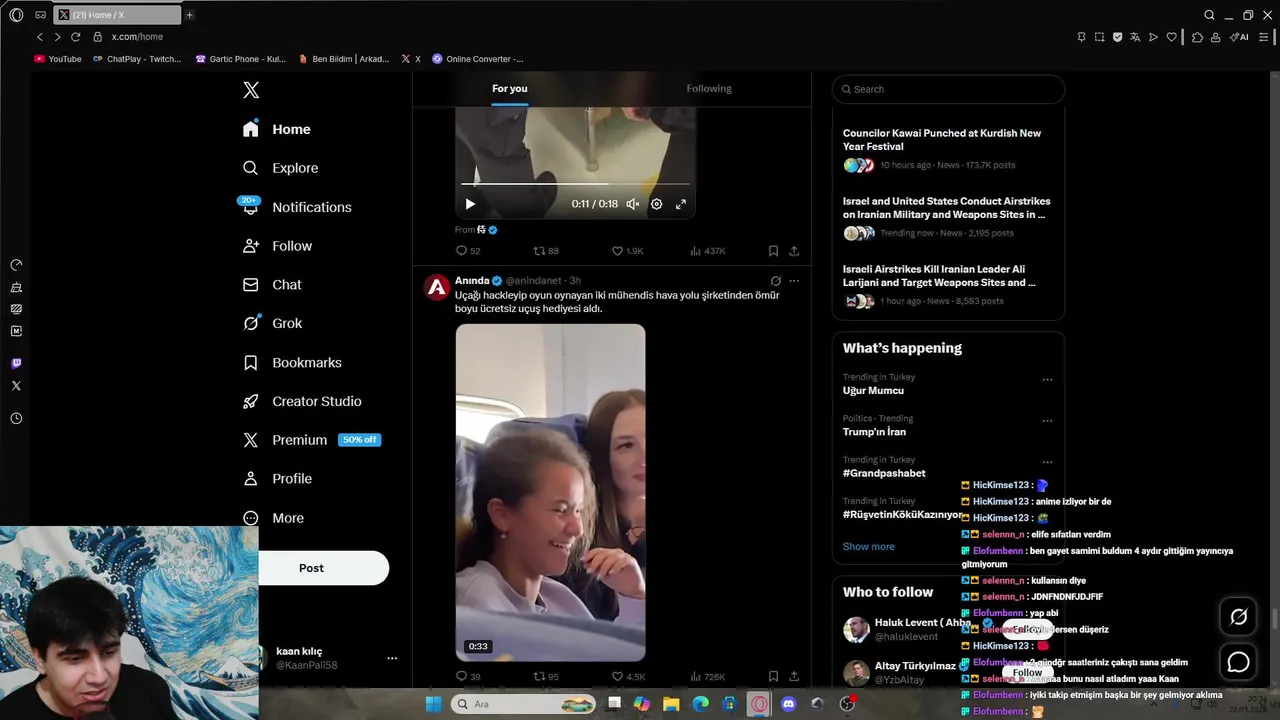Open options for Uğur Mumcu trend

(1047, 379)
